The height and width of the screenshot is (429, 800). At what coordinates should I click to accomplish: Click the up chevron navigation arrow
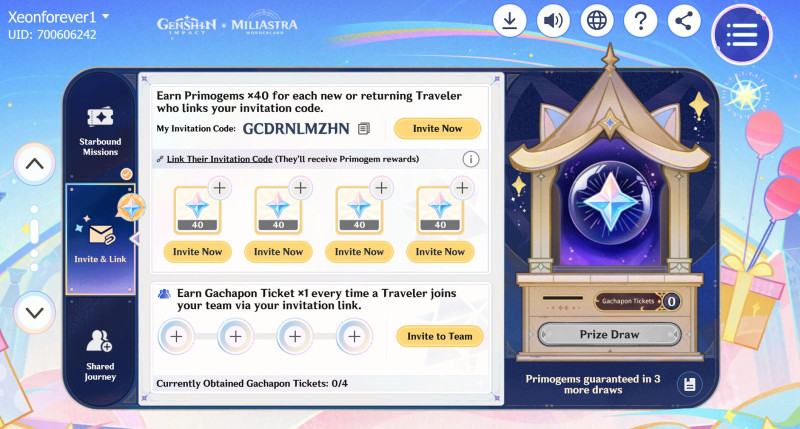point(34,164)
